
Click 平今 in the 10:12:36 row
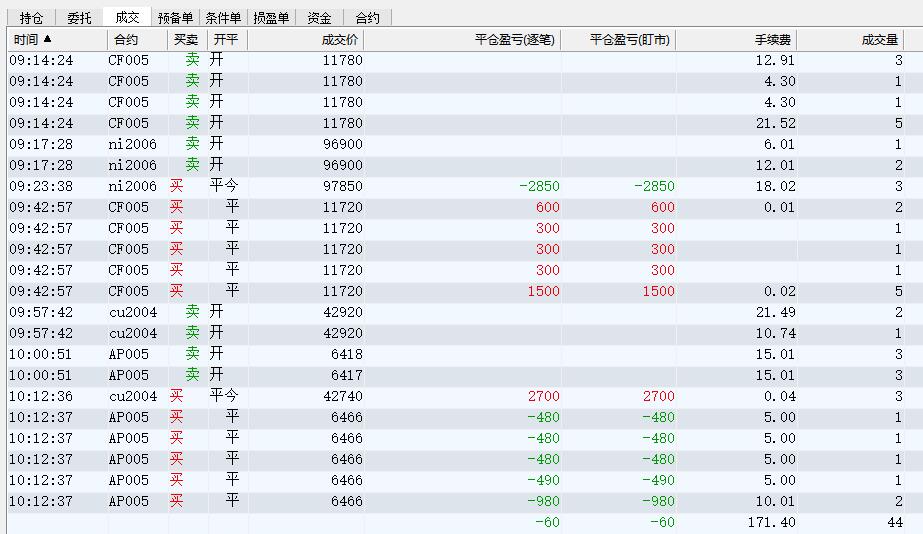pyautogui.click(x=224, y=396)
